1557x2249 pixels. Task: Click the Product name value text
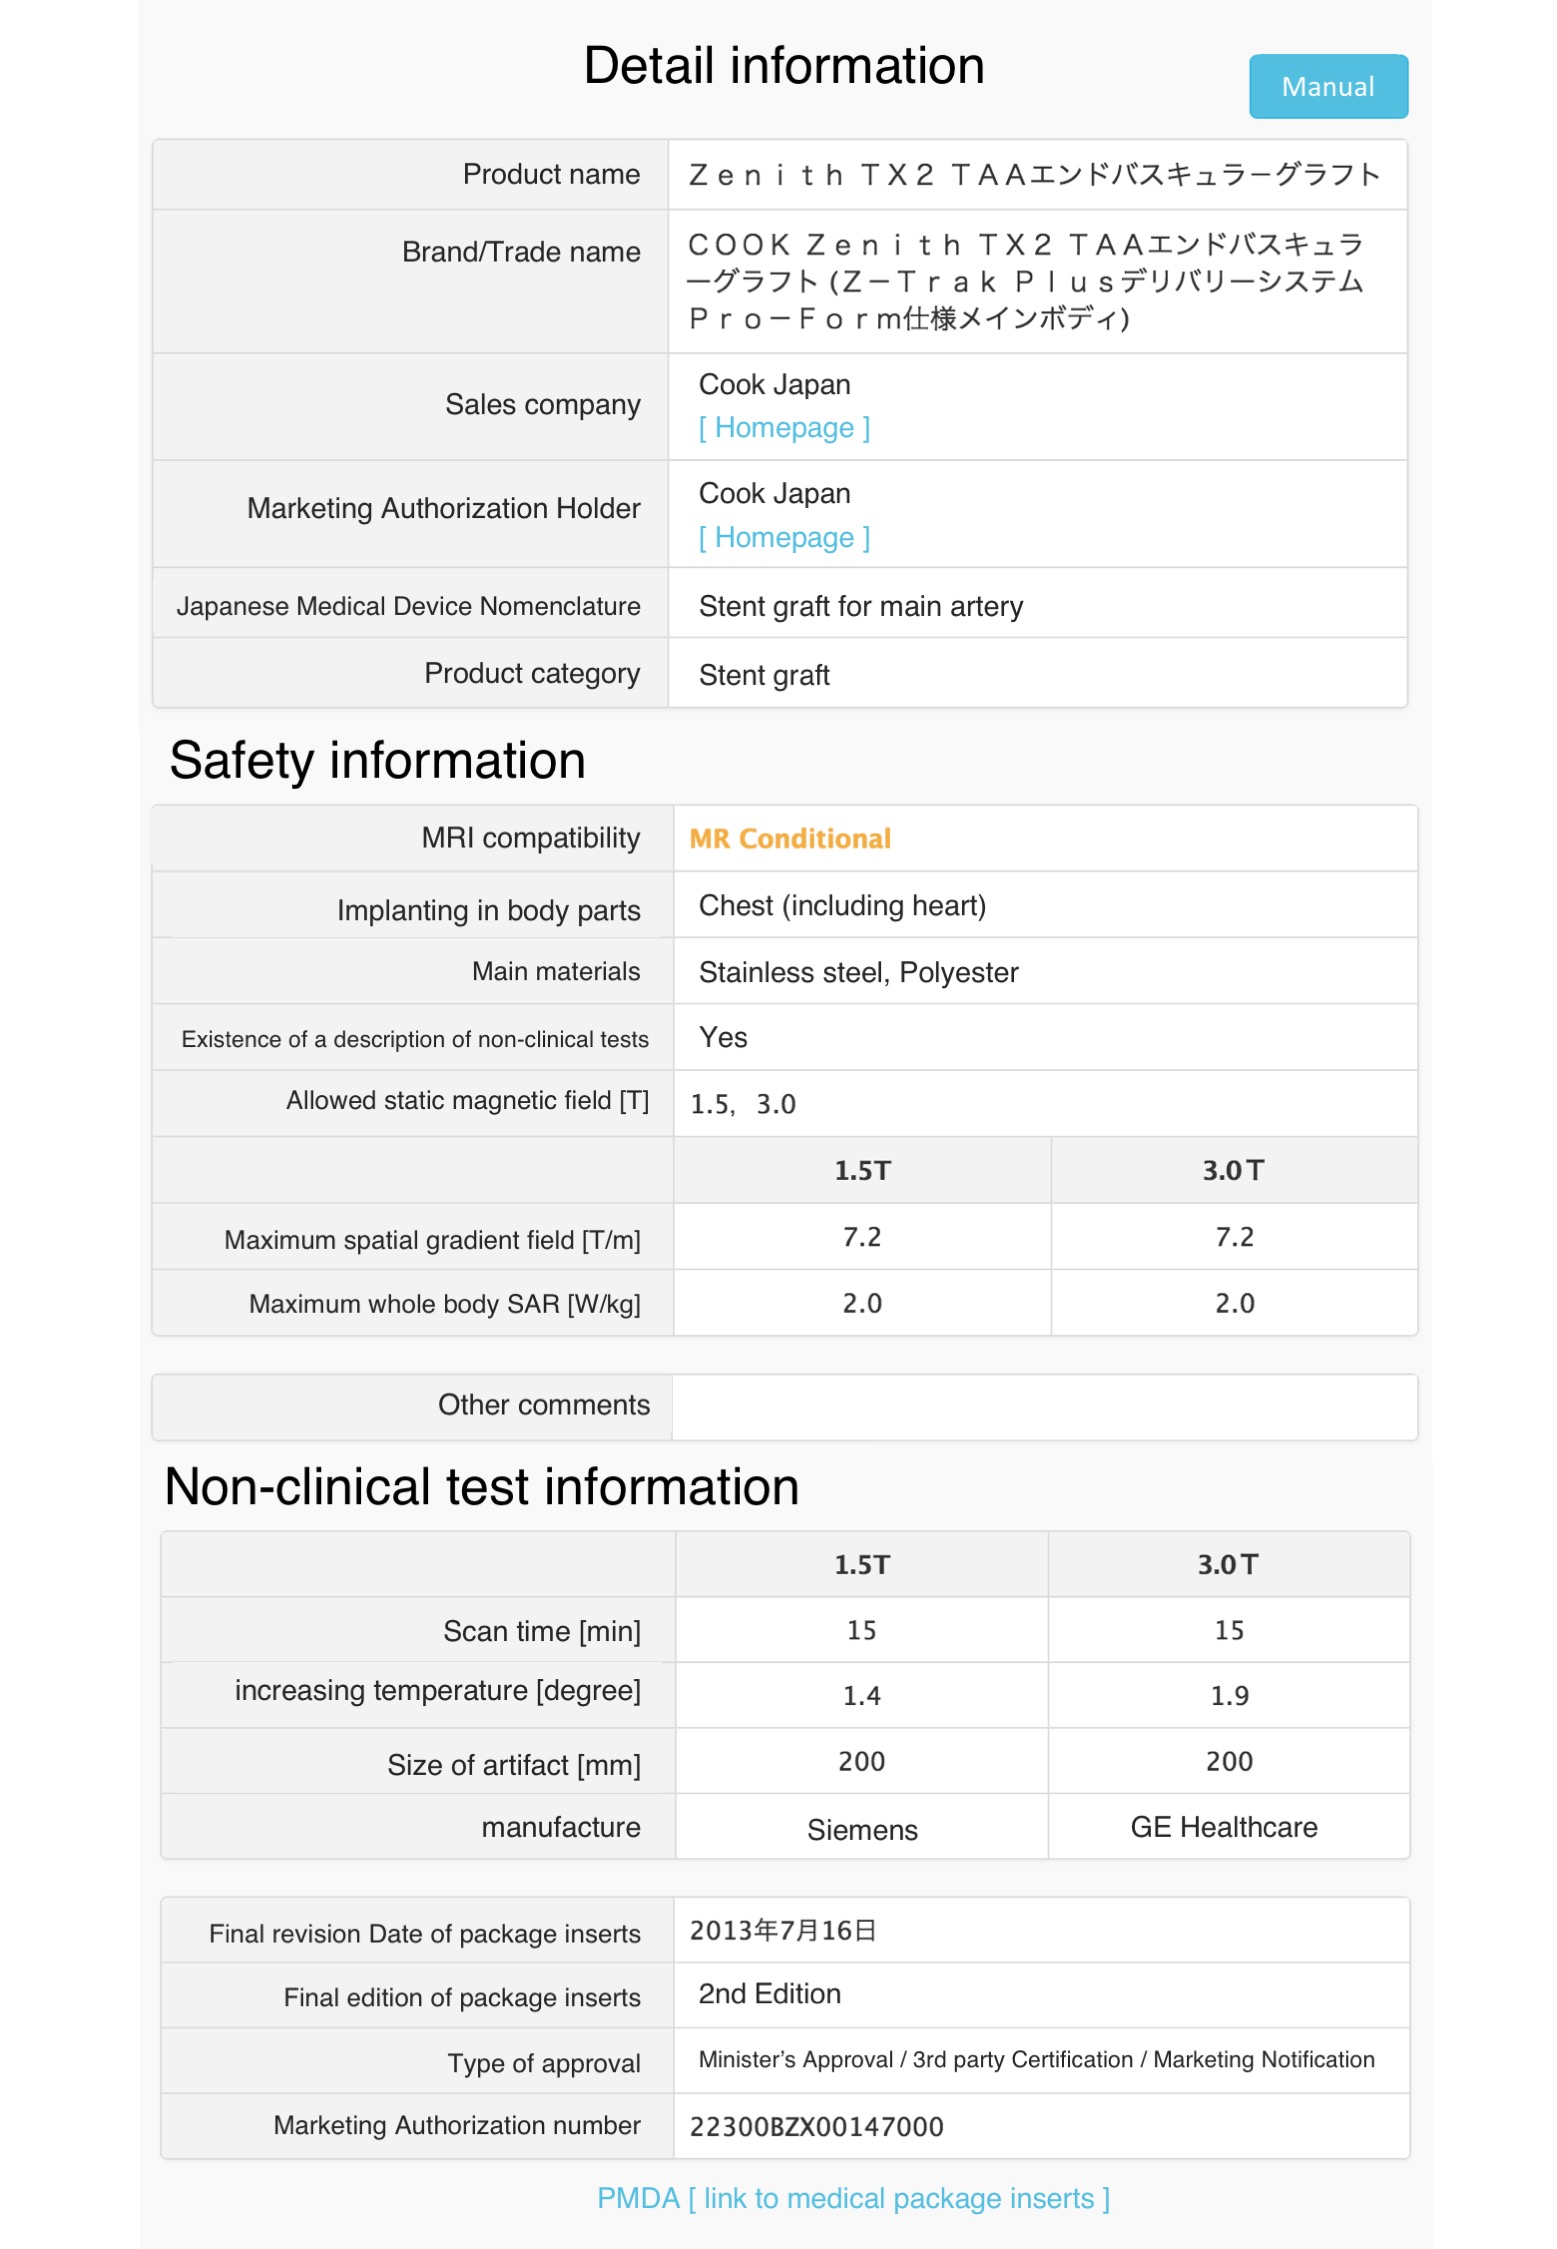[1034, 175]
